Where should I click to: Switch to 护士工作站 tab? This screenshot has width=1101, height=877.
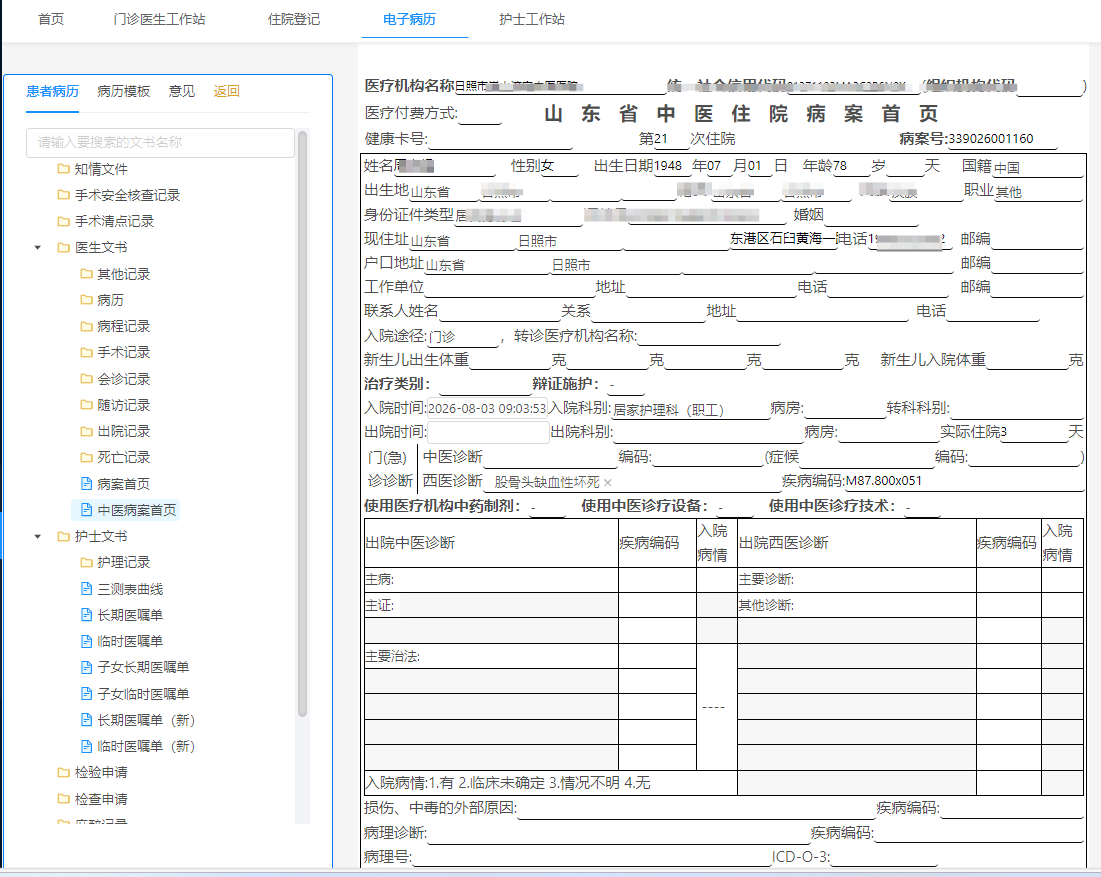532,19
